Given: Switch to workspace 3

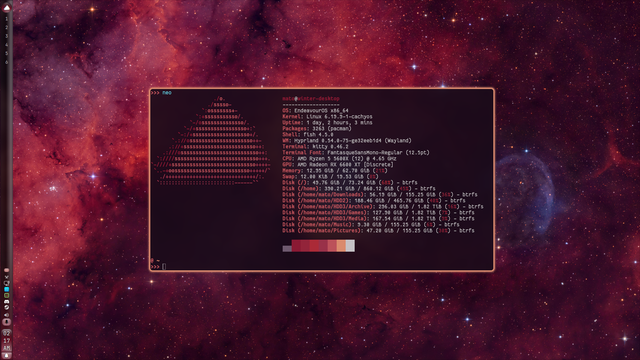Looking at the screenshot, I should (7, 36).
